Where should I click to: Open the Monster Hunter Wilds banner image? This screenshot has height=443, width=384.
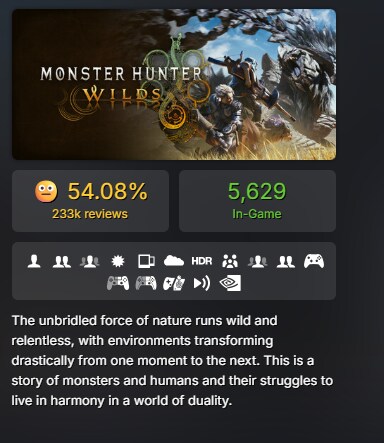pos(174,84)
